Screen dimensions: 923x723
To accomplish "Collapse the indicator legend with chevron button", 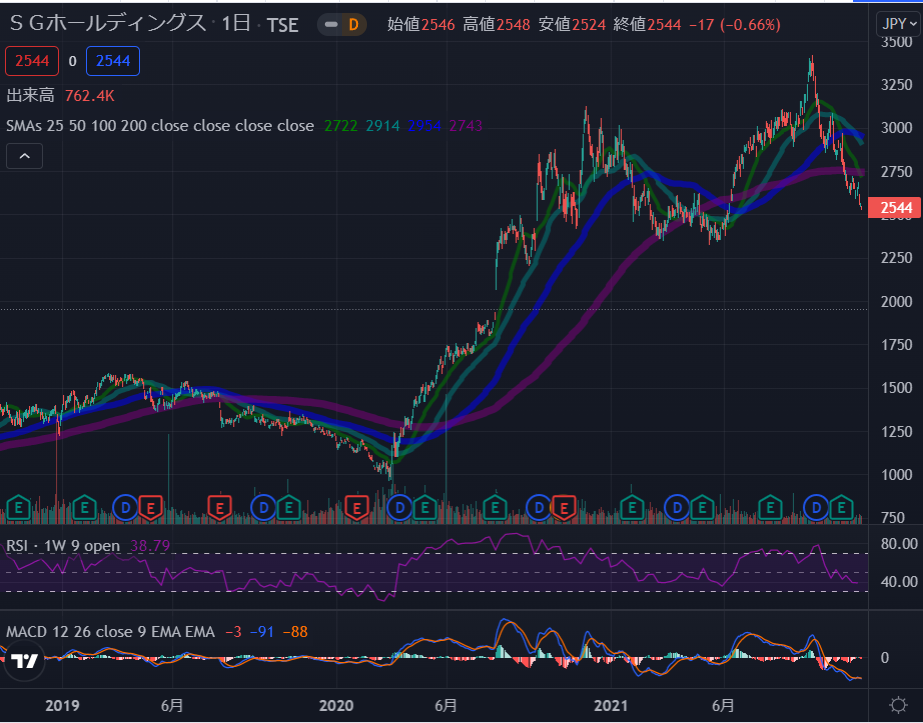I will coord(24,156).
